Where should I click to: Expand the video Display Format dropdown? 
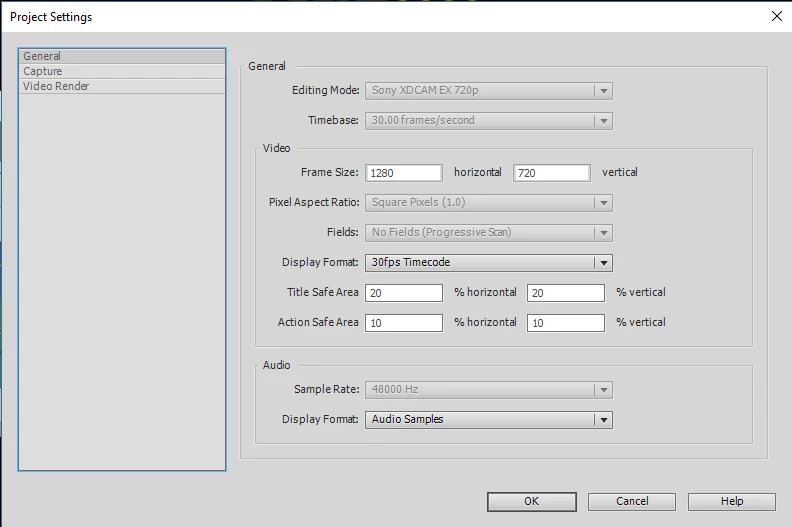pyautogui.click(x=488, y=263)
